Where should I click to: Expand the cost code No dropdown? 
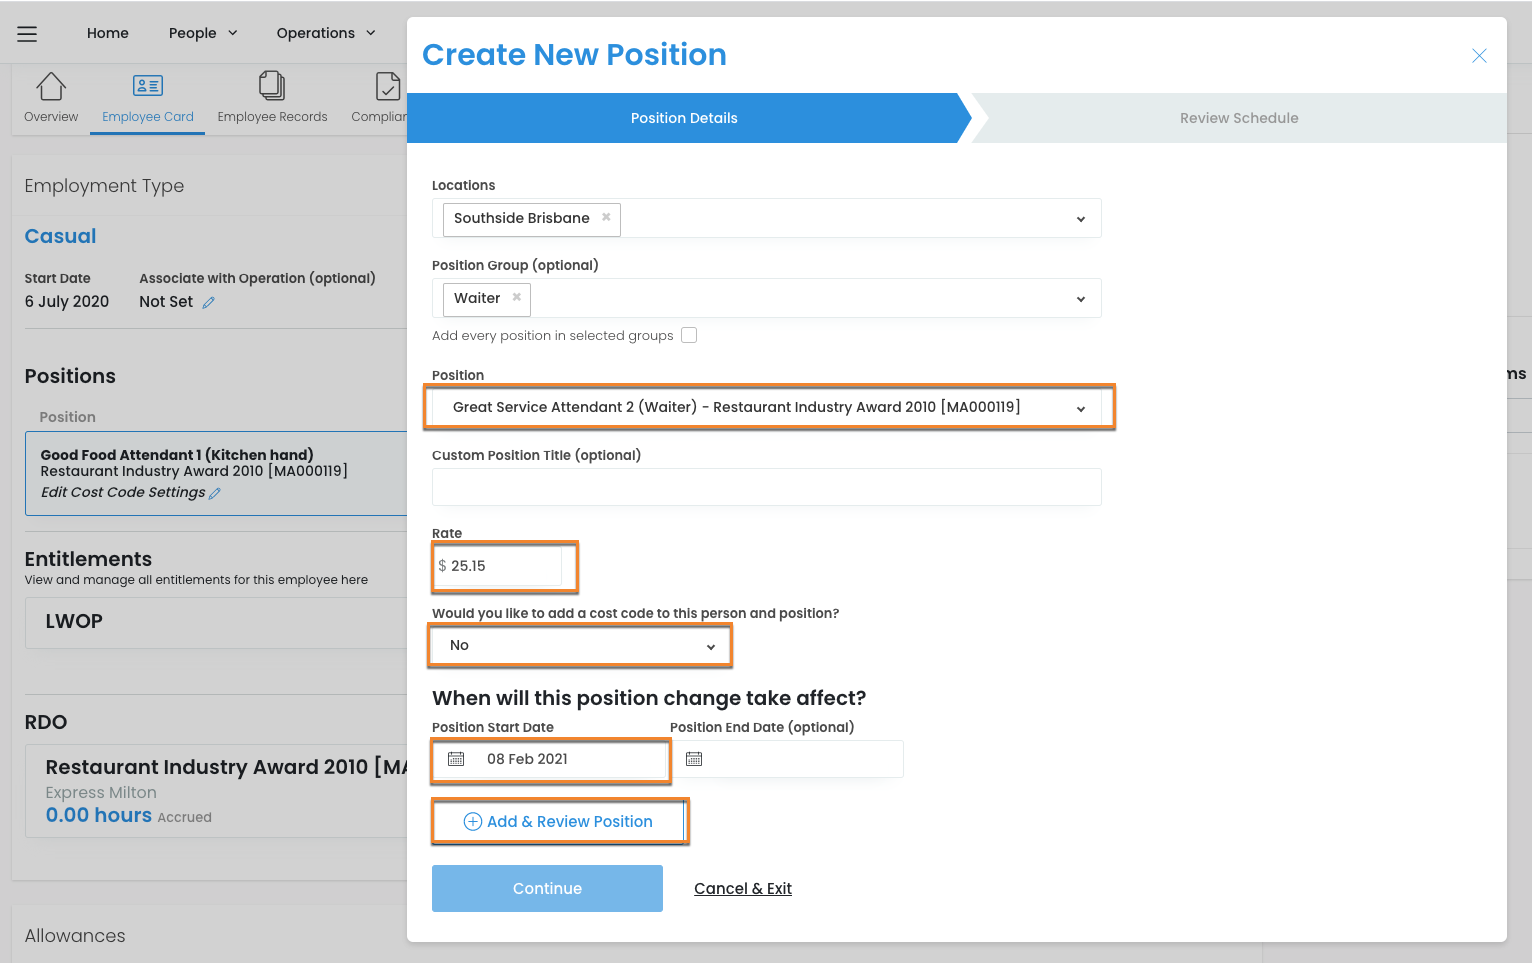[710, 647]
